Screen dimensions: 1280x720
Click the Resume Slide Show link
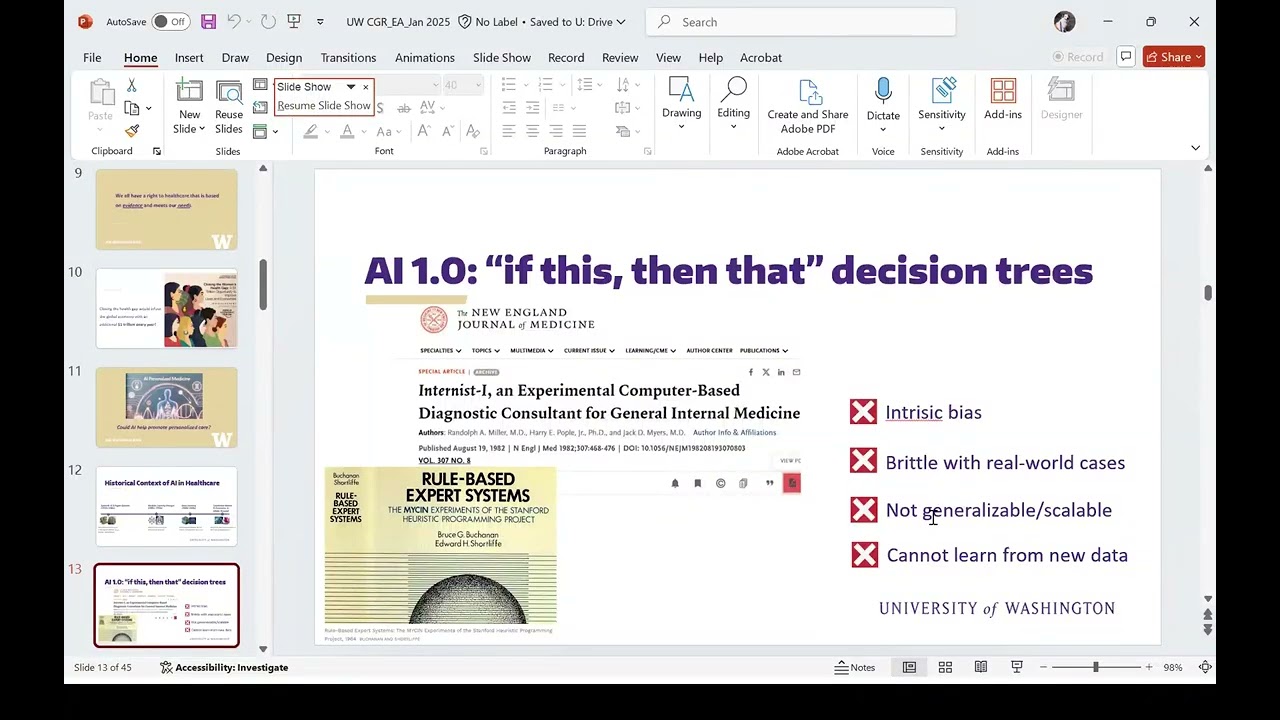click(x=324, y=105)
